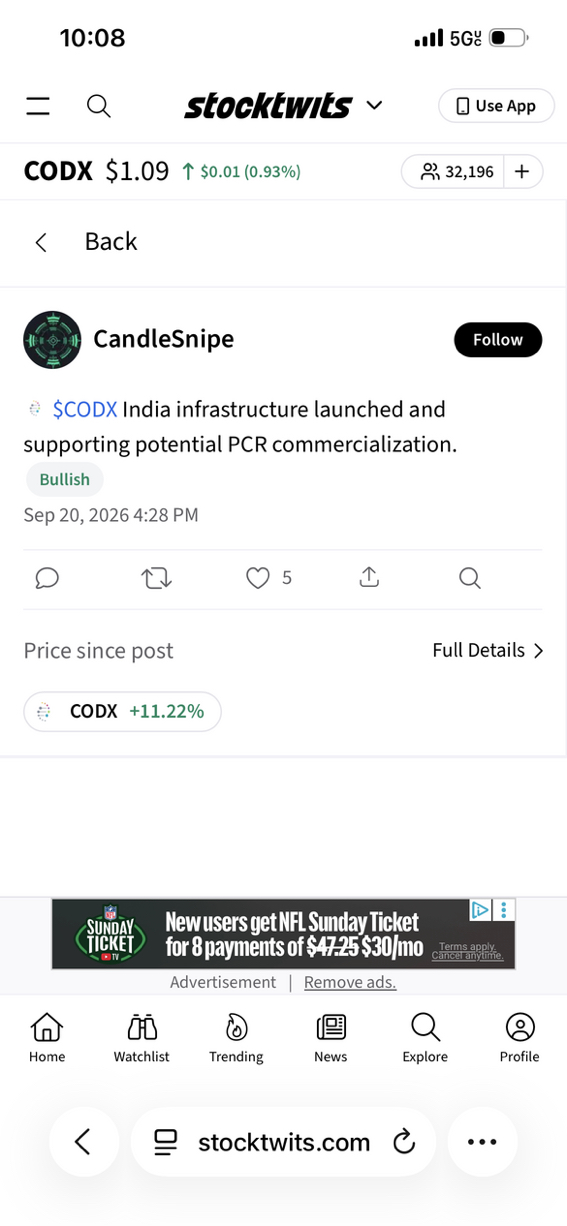Tap the CODX +11.22% price chip

click(122, 712)
